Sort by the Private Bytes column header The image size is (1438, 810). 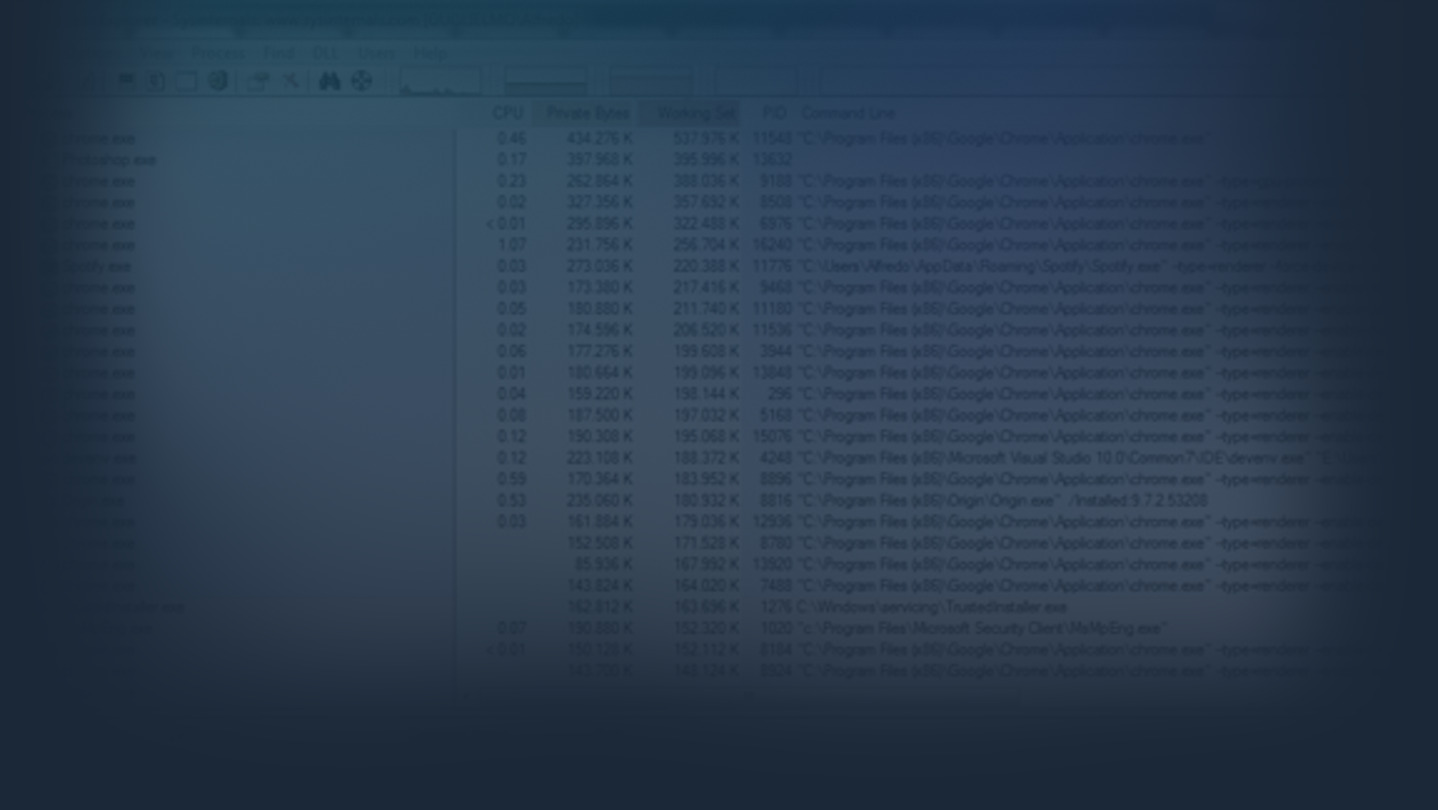click(x=587, y=113)
